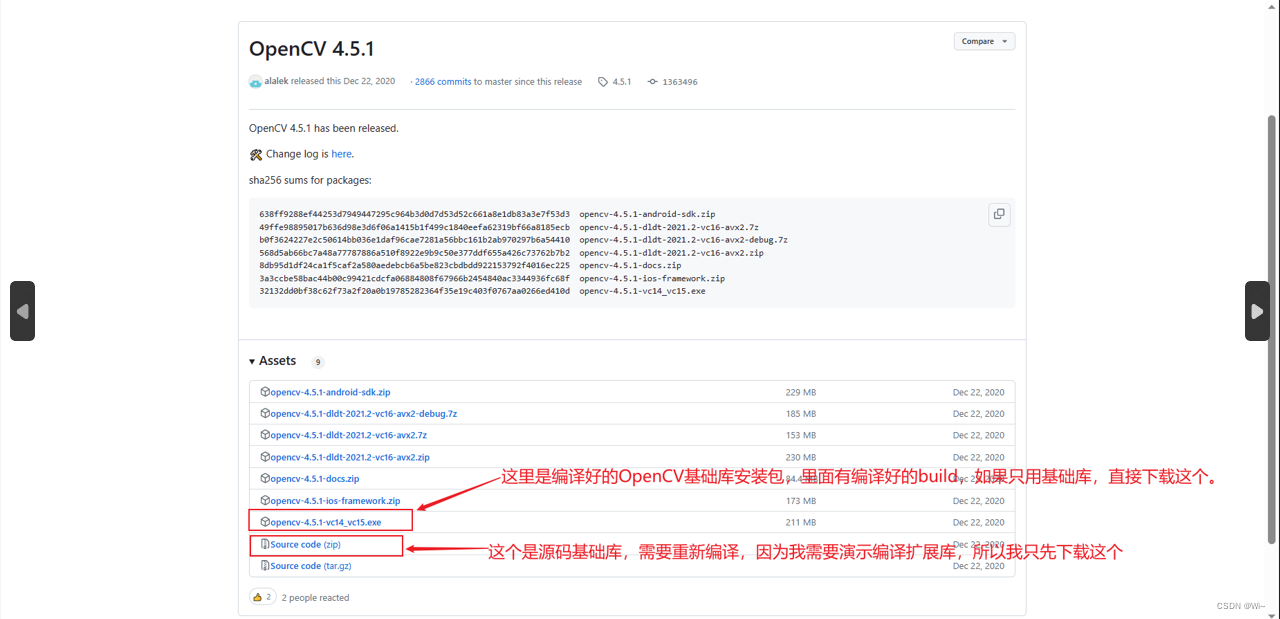
Task: Click the "2 people reacted" text
Action: pyautogui.click(x=315, y=598)
